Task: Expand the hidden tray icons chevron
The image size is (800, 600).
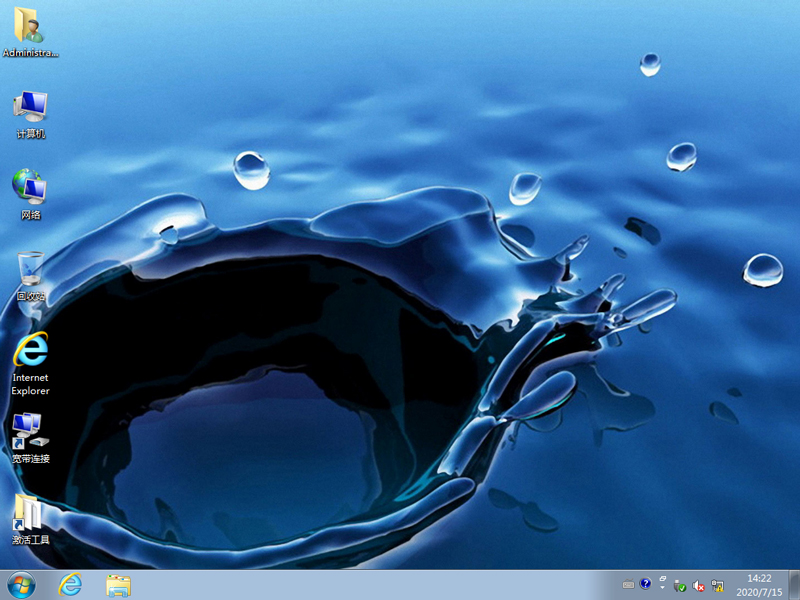Action: [x=663, y=588]
